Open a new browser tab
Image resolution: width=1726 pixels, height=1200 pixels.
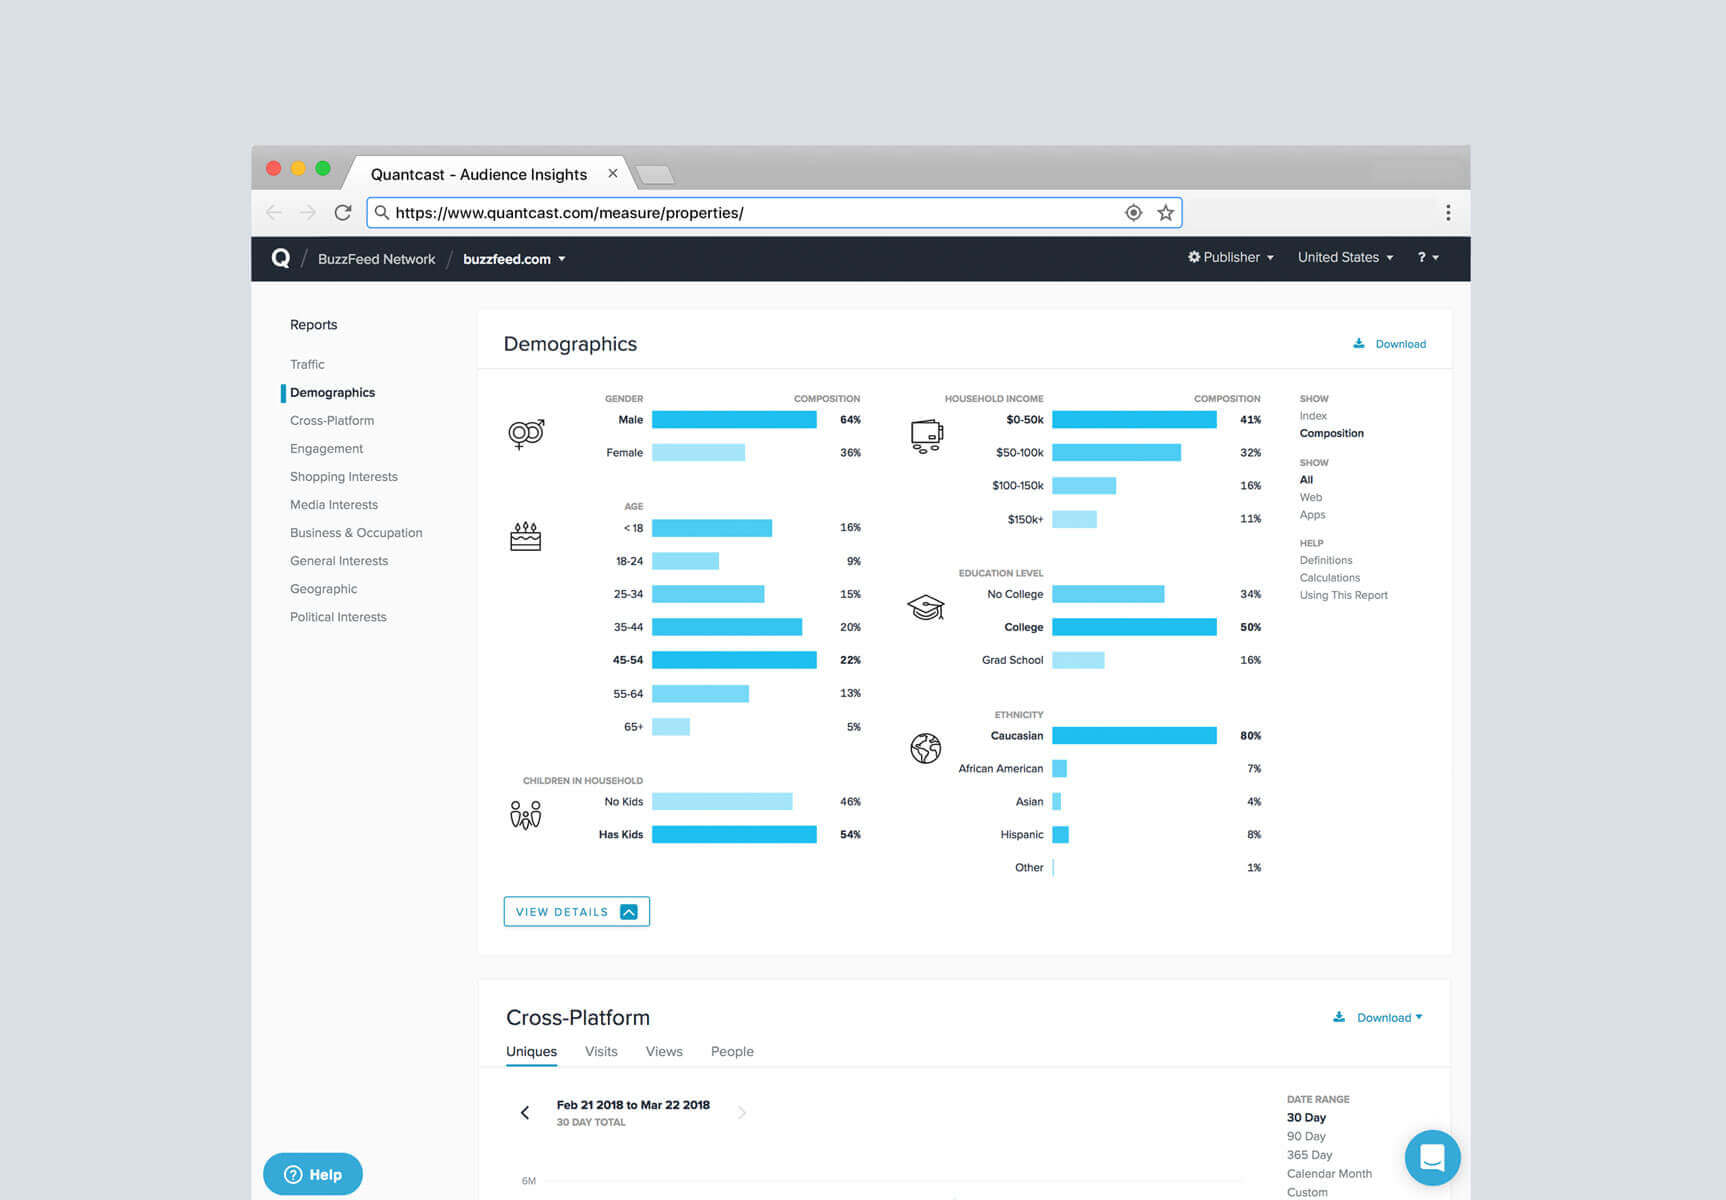(x=655, y=175)
